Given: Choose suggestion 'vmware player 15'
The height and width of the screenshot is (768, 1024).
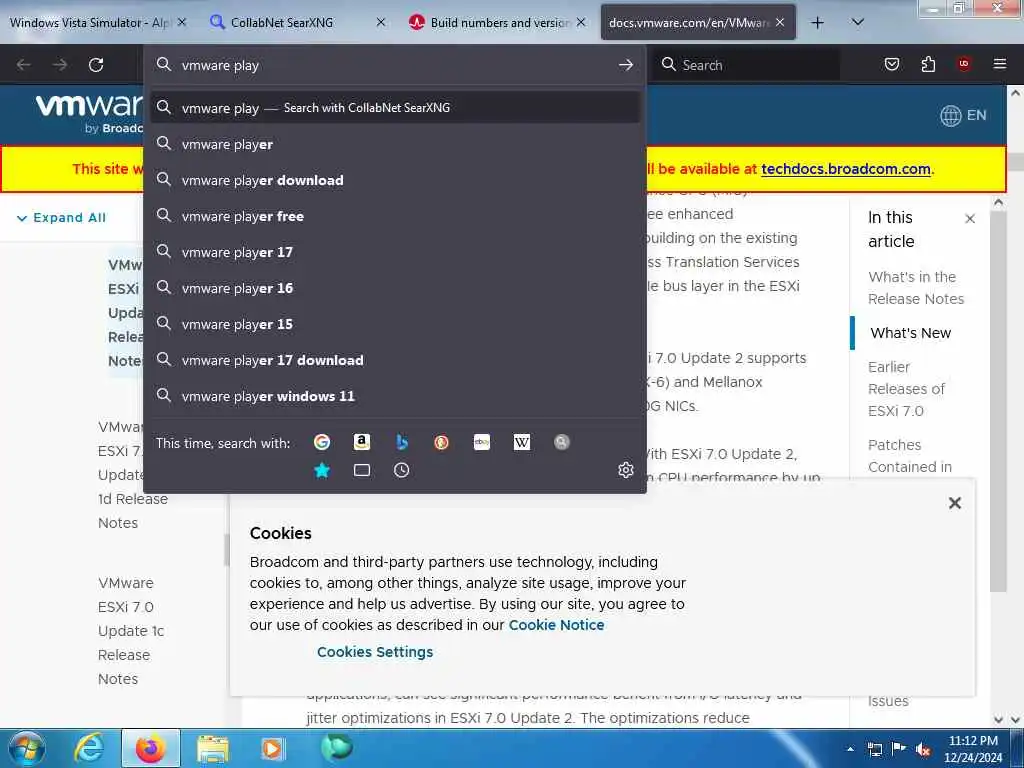Looking at the screenshot, I should tap(395, 324).
